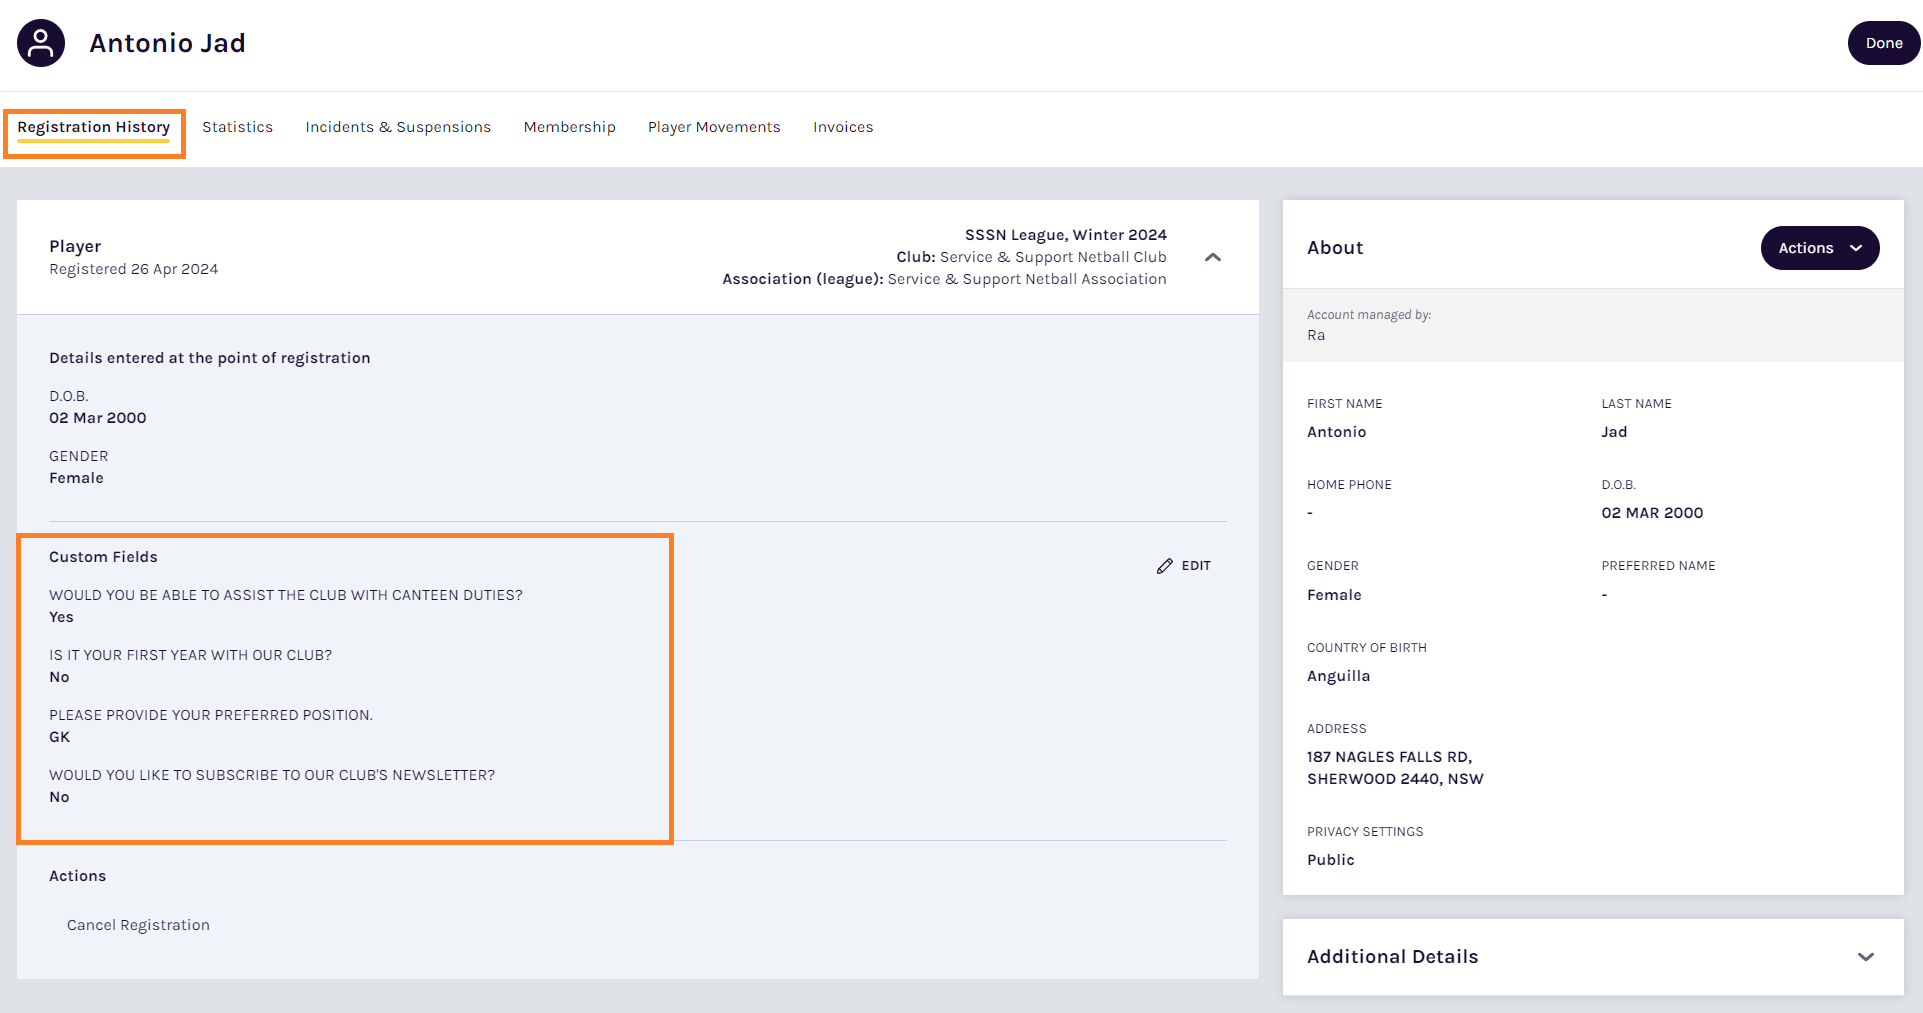This screenshot has width=1923, height=1013.
Task: Collapse the Player registration panel chevron
Action: point(1213,257)
